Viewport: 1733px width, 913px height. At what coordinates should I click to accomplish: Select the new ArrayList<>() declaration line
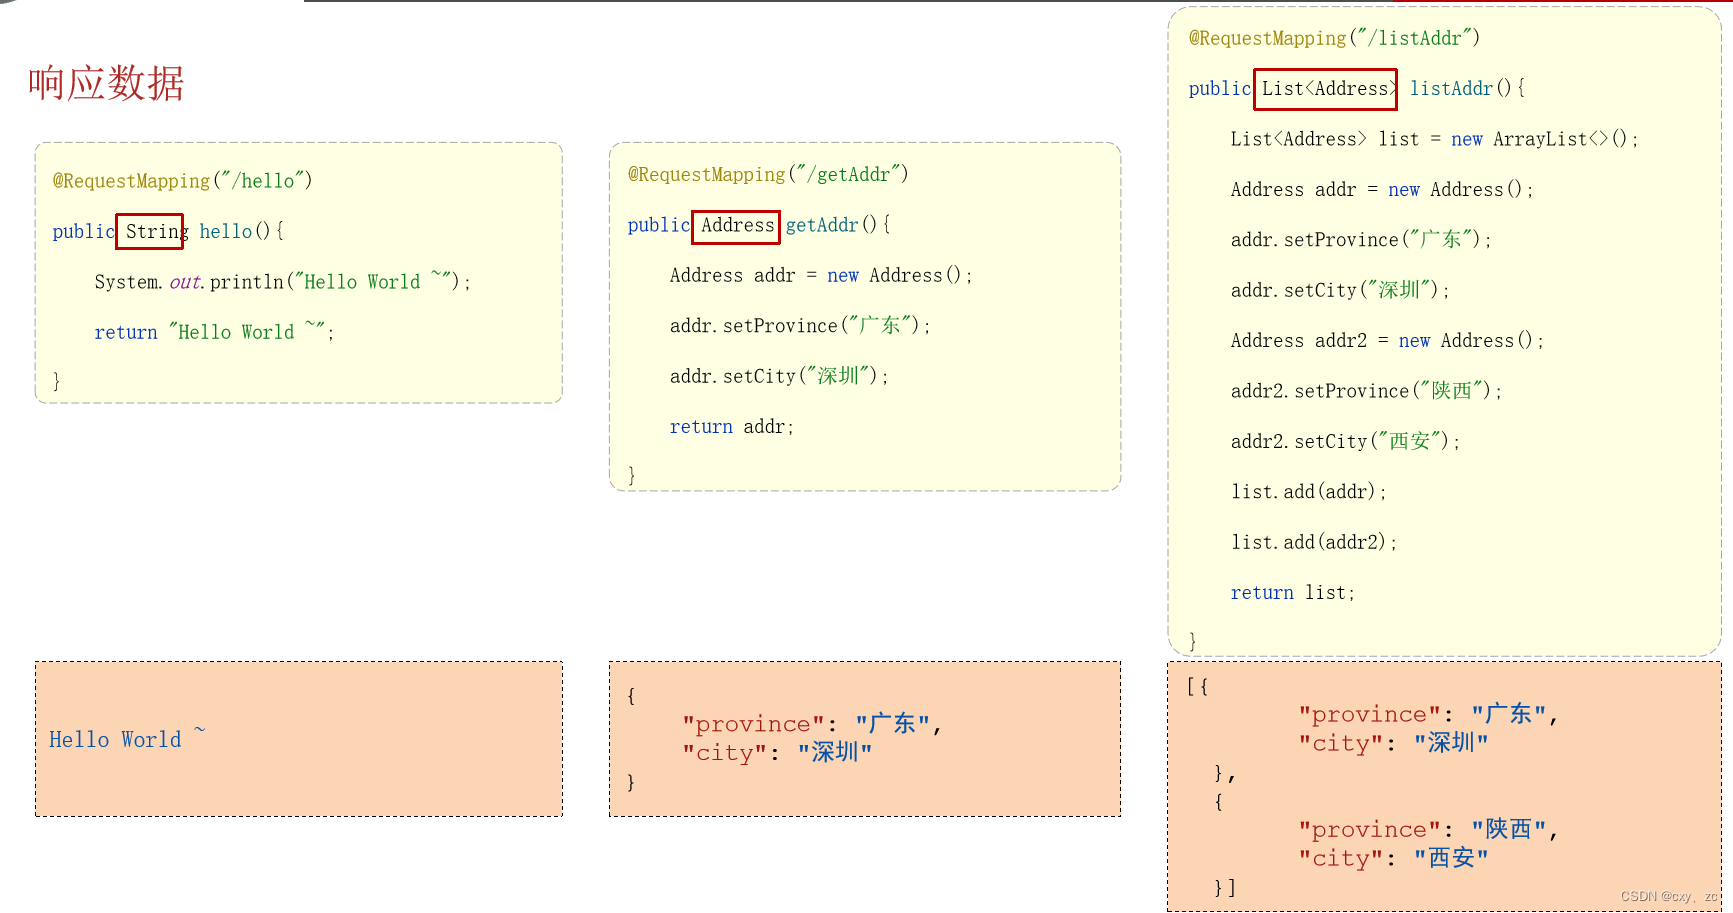(x=1434, y=139)
